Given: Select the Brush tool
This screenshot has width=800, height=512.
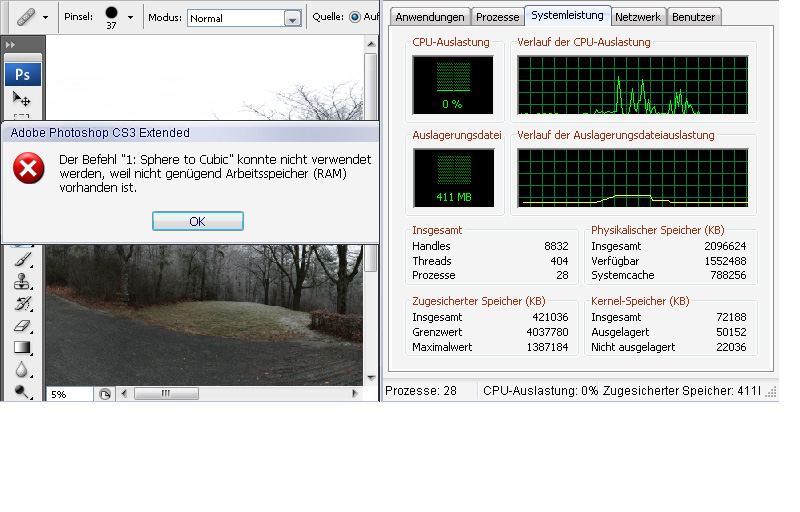Looking at the screenshot, I should pos(22,259).
